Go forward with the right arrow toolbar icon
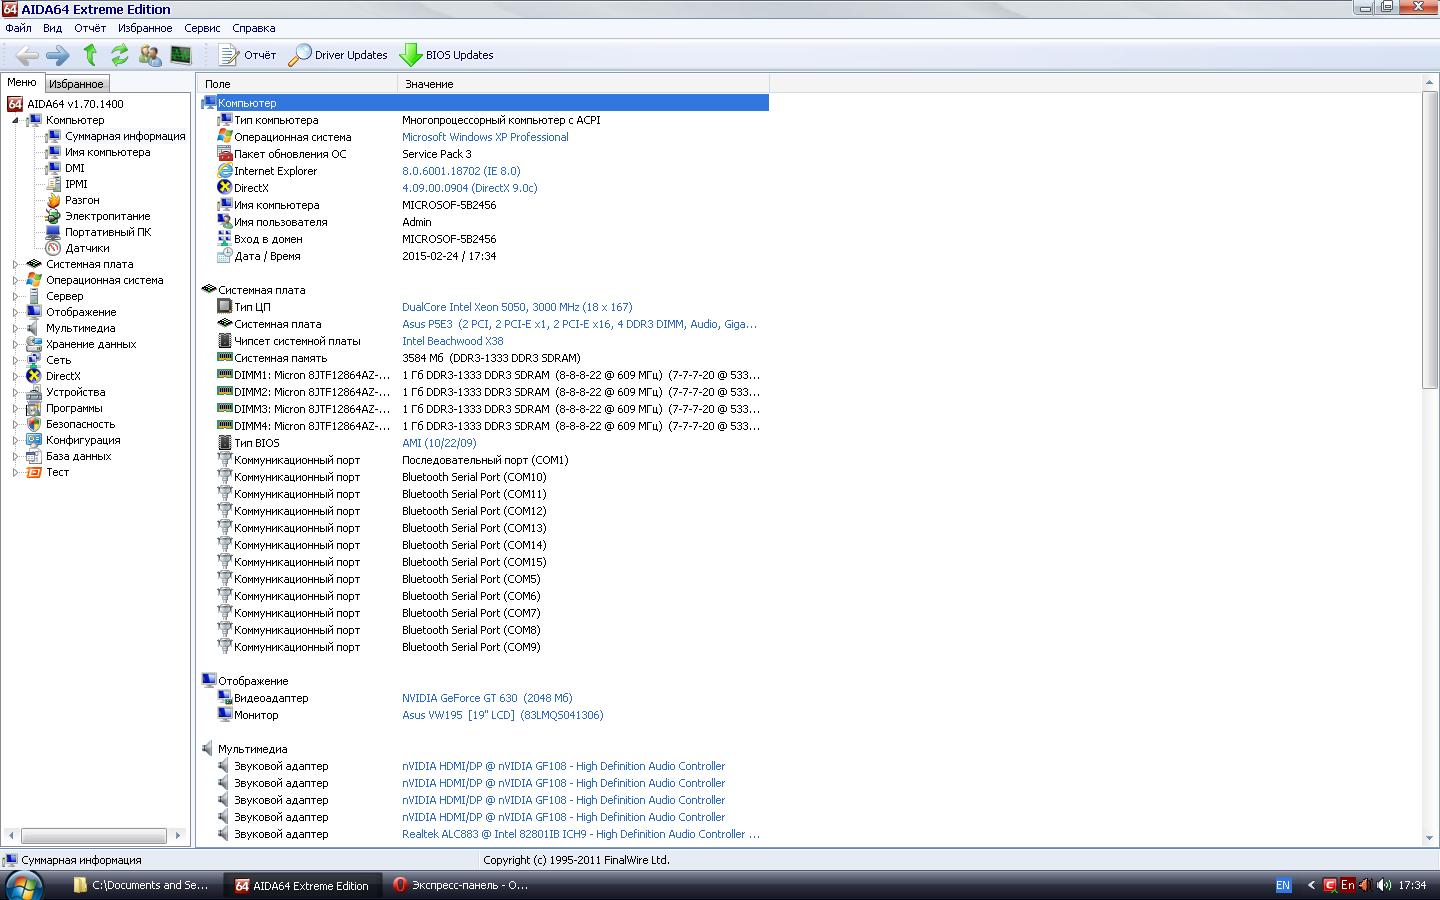 click(x=58, y=55)
